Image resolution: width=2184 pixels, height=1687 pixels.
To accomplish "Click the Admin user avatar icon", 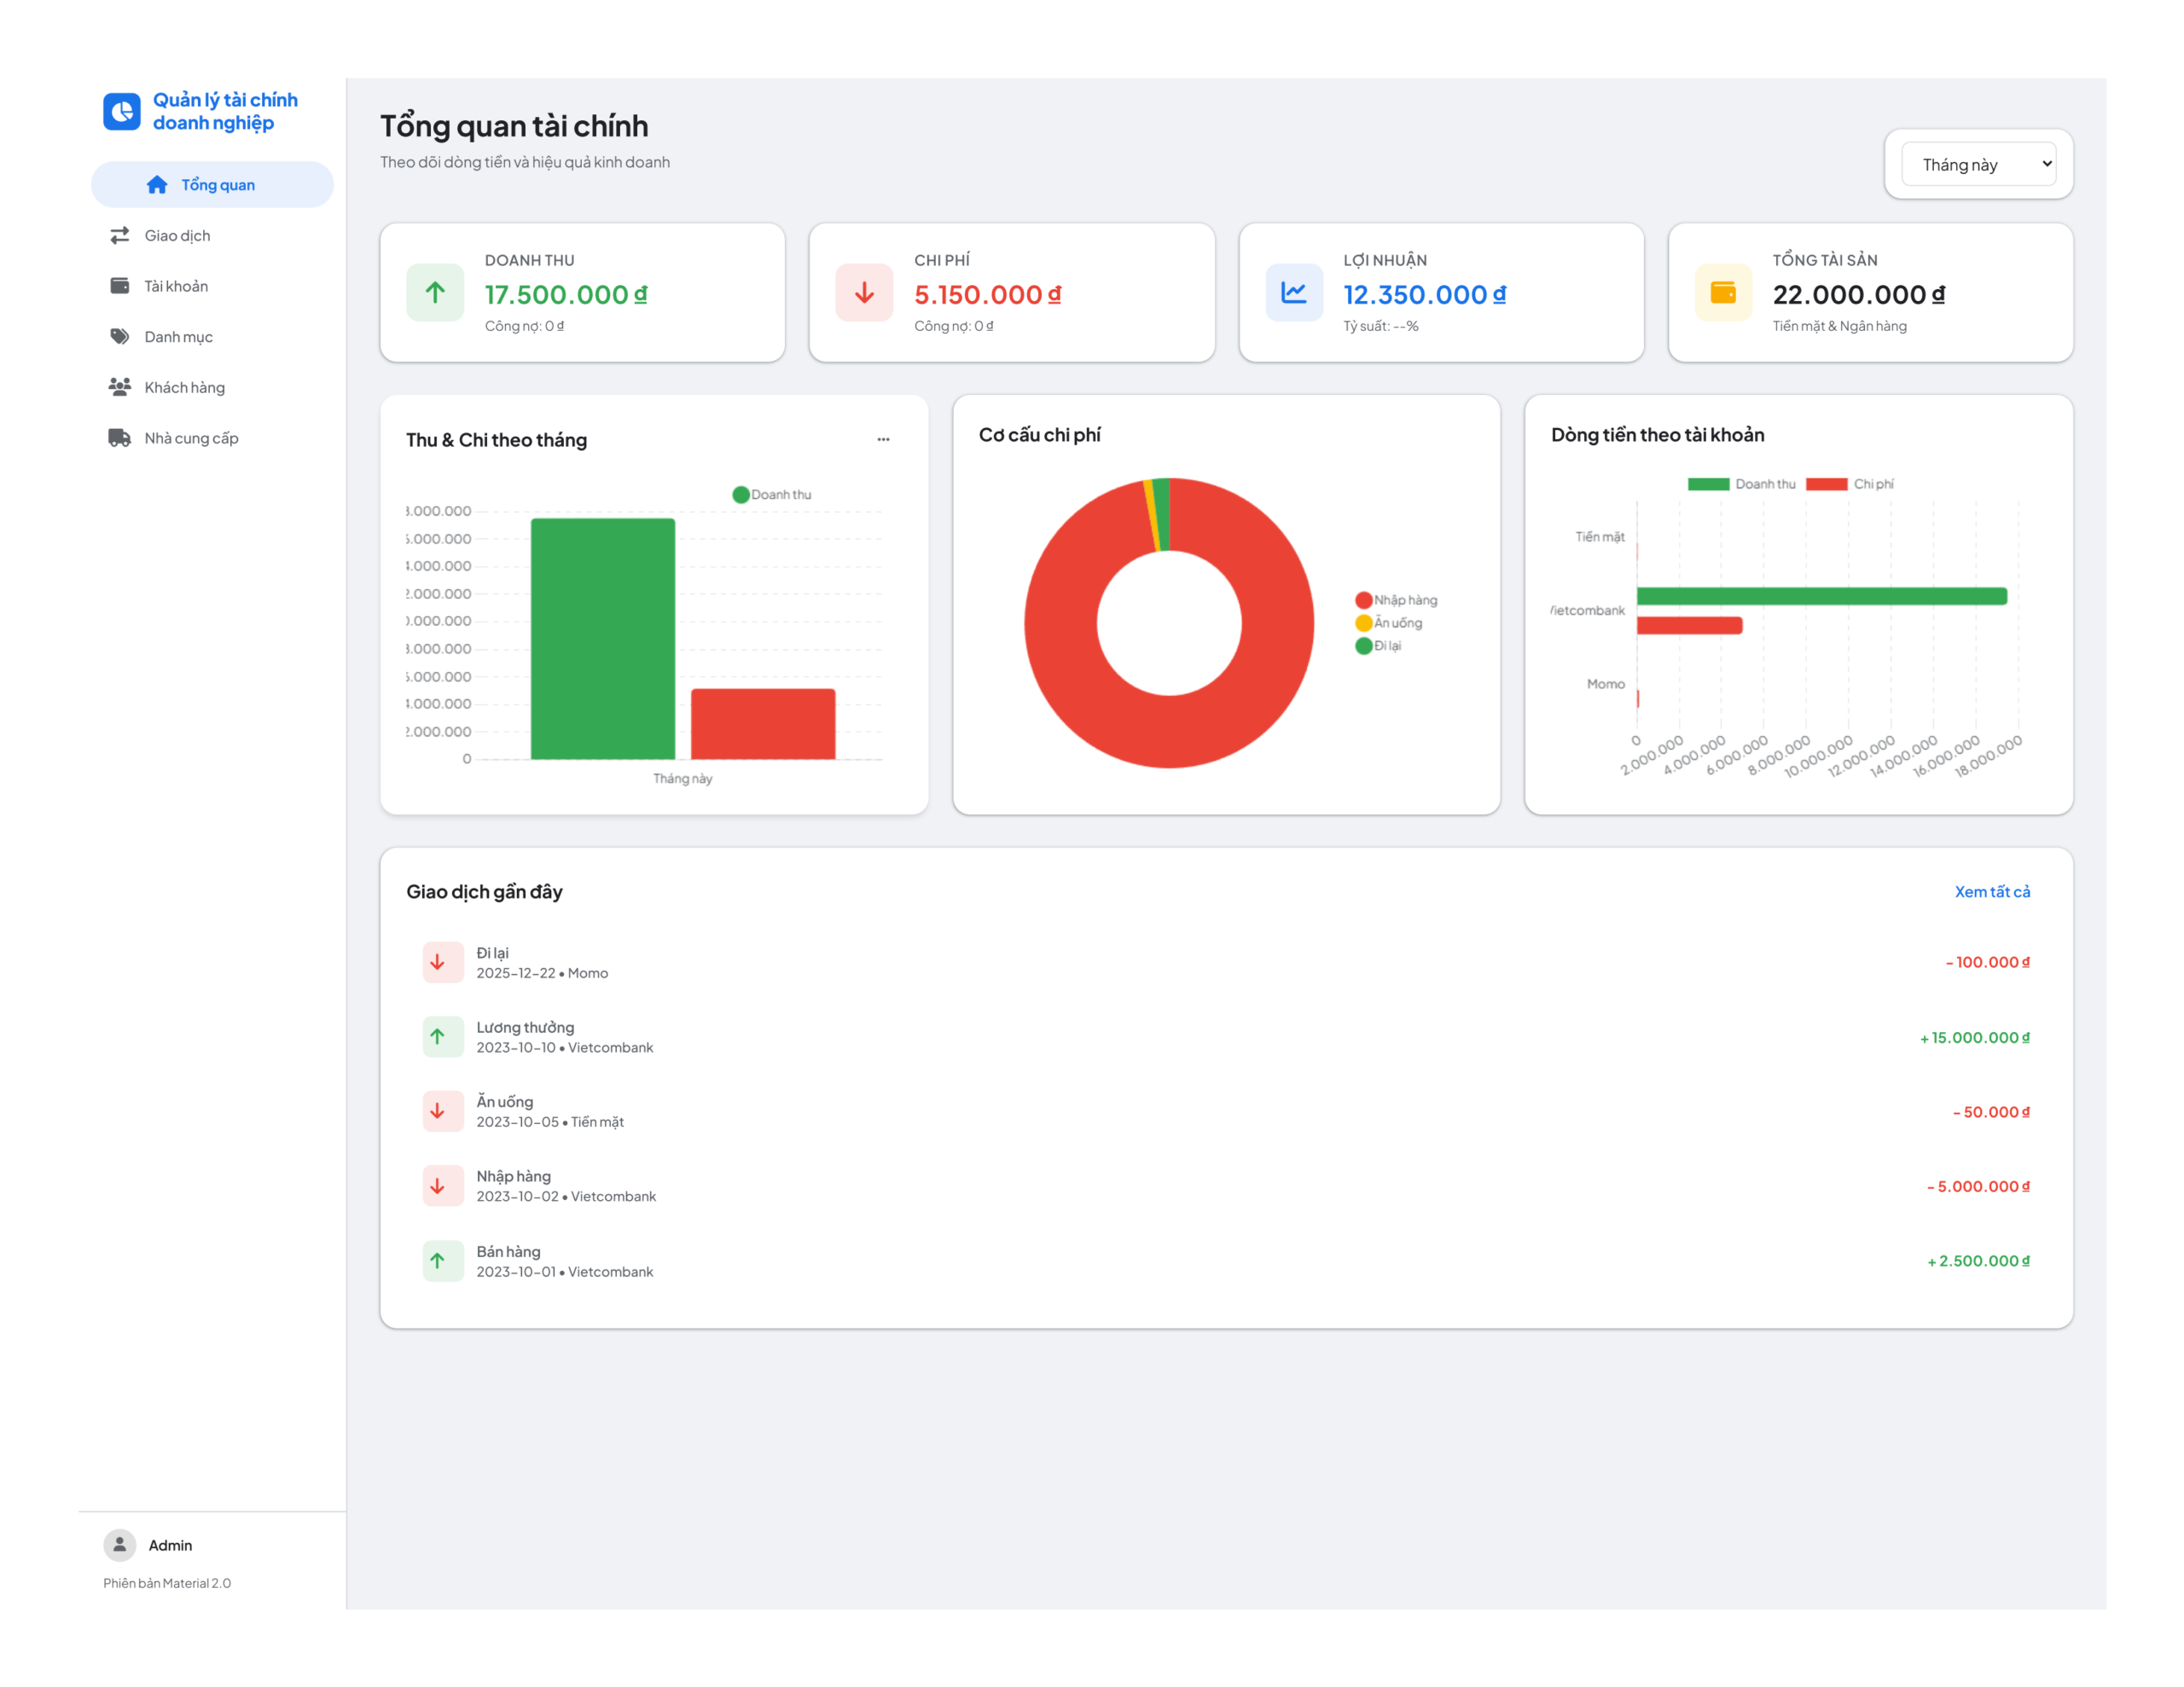I will [120, 1545].
